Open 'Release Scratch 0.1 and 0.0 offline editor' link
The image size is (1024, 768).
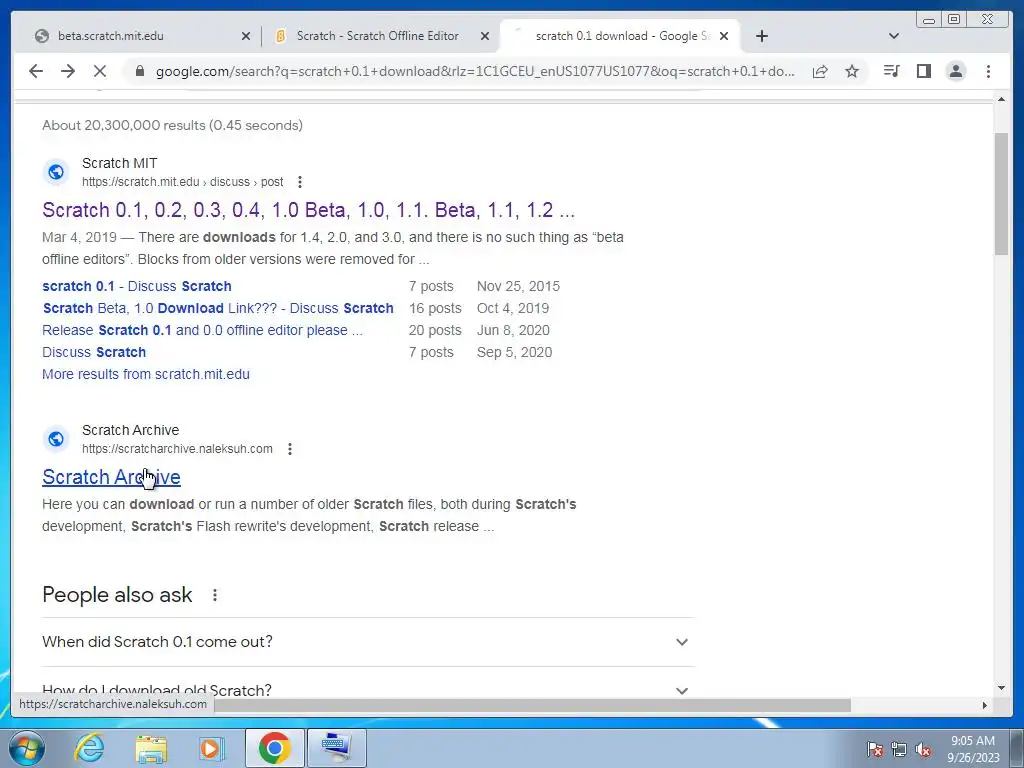[202, 330]
